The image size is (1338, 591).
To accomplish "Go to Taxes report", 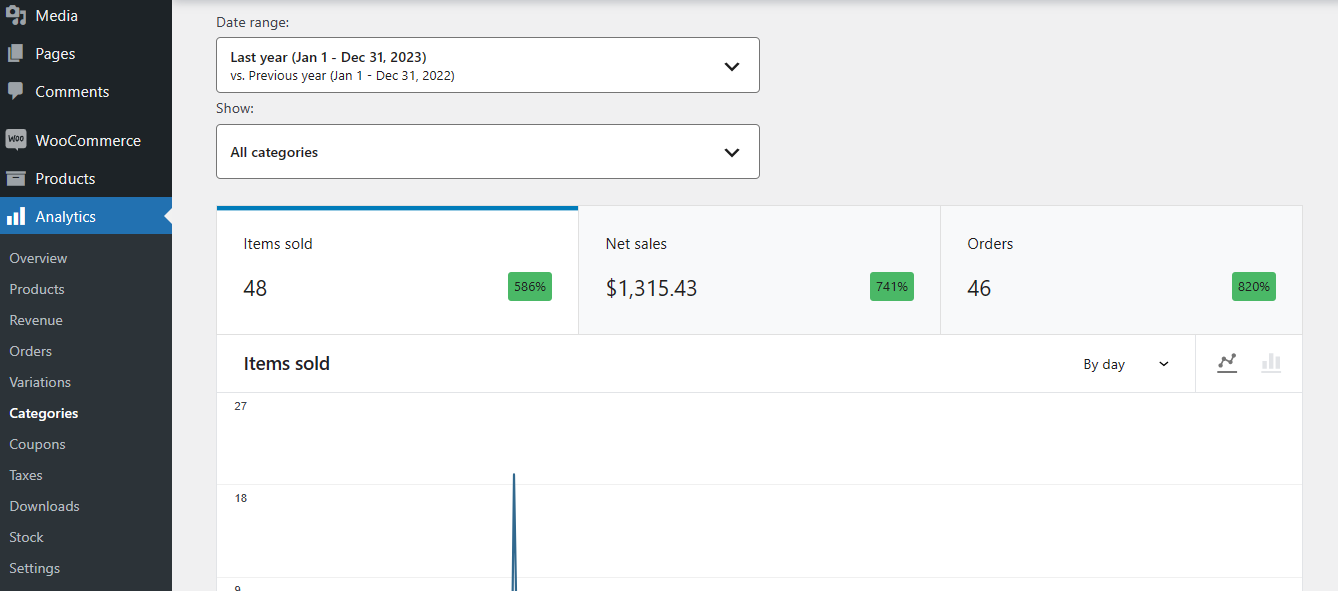I will pyautogui.click(x=26, y=475).
